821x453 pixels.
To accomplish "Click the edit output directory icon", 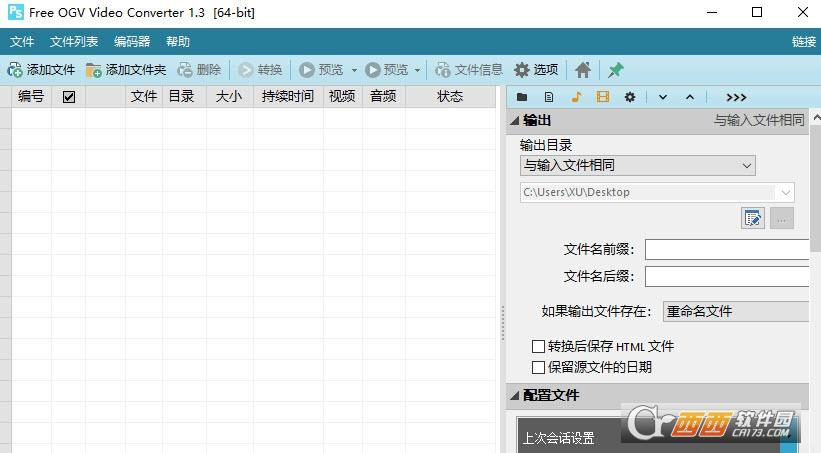I will [x=753, y=218].
